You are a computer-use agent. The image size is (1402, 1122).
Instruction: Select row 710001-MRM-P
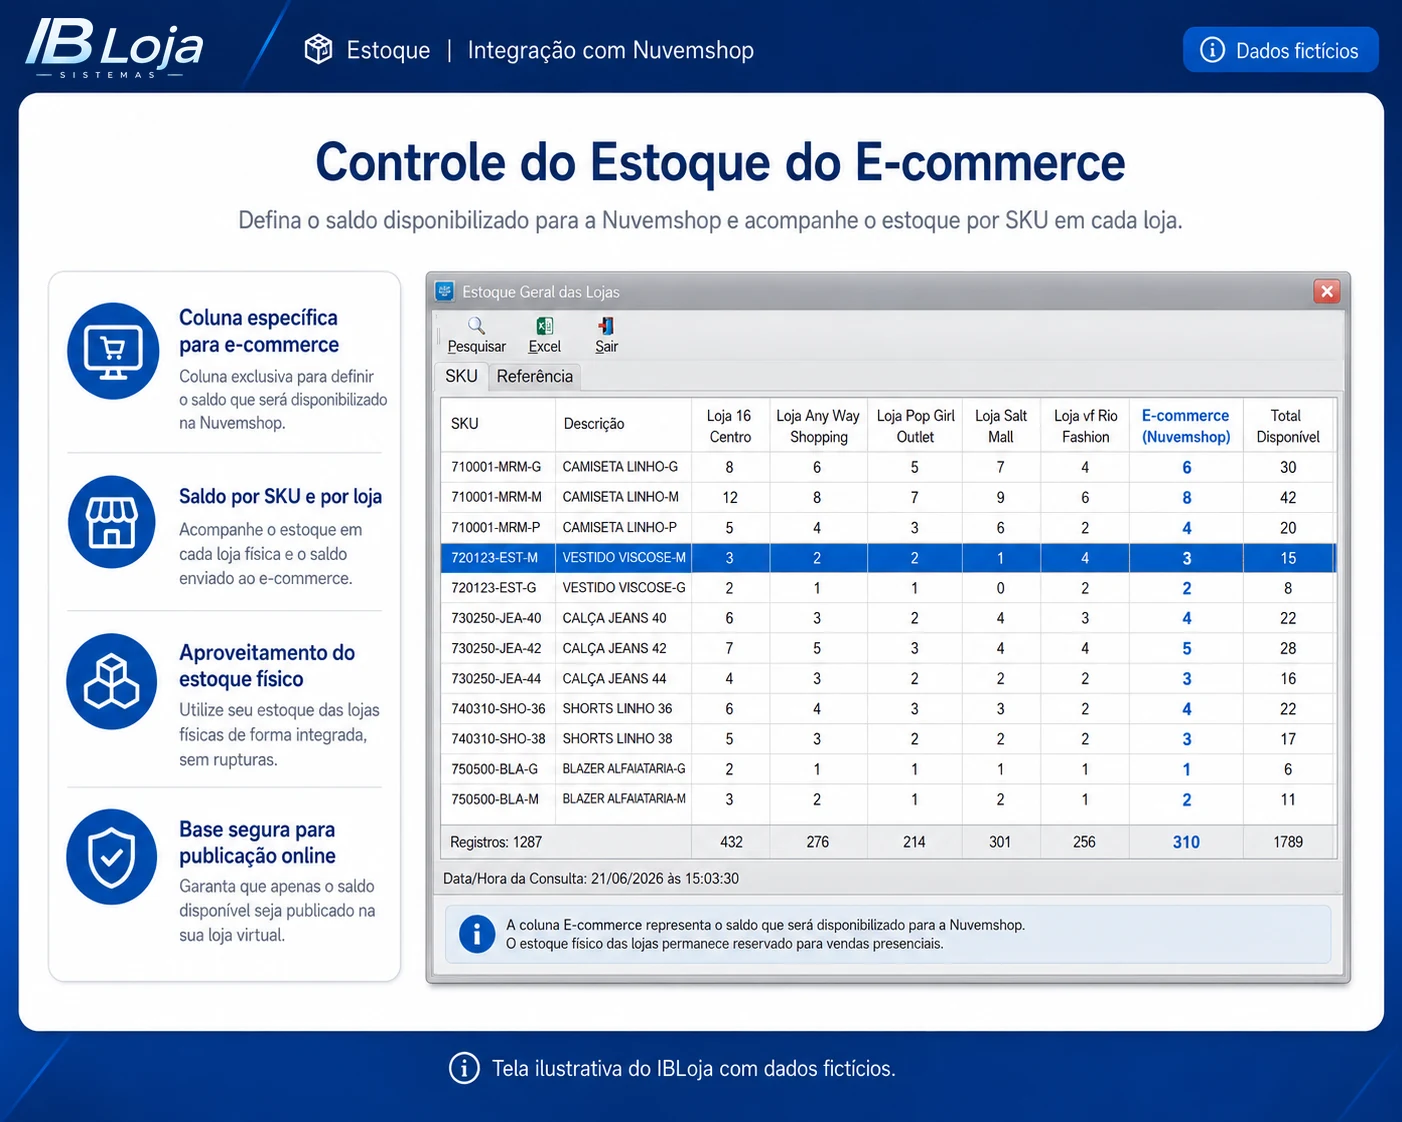tap(888, 527)
